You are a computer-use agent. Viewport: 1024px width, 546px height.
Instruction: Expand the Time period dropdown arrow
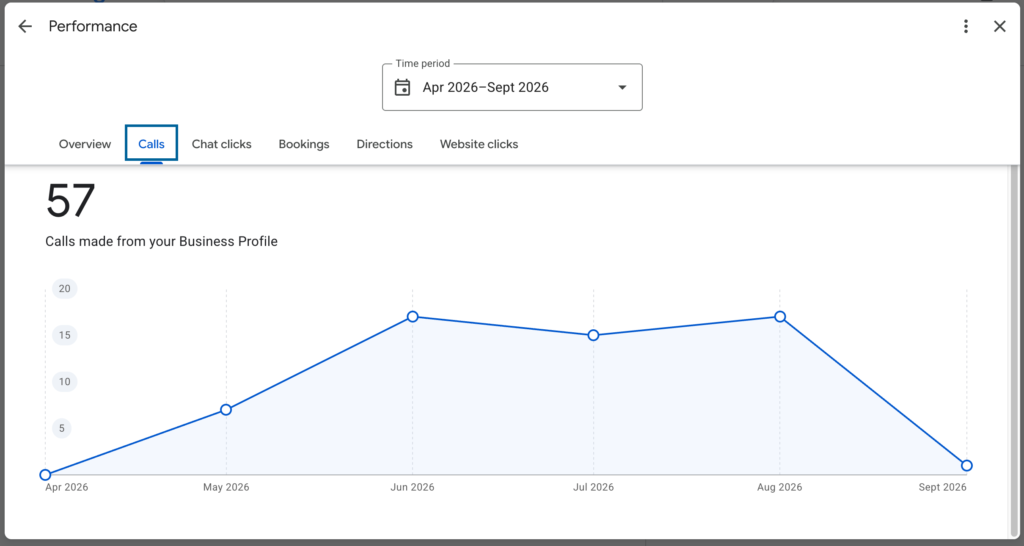click(x=622, y=88)
